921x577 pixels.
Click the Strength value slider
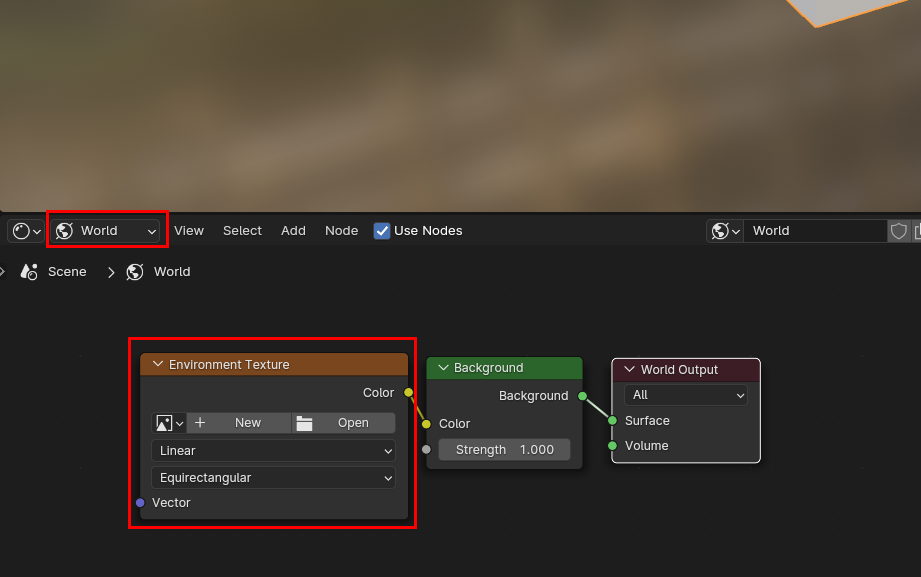click(504, 450)
